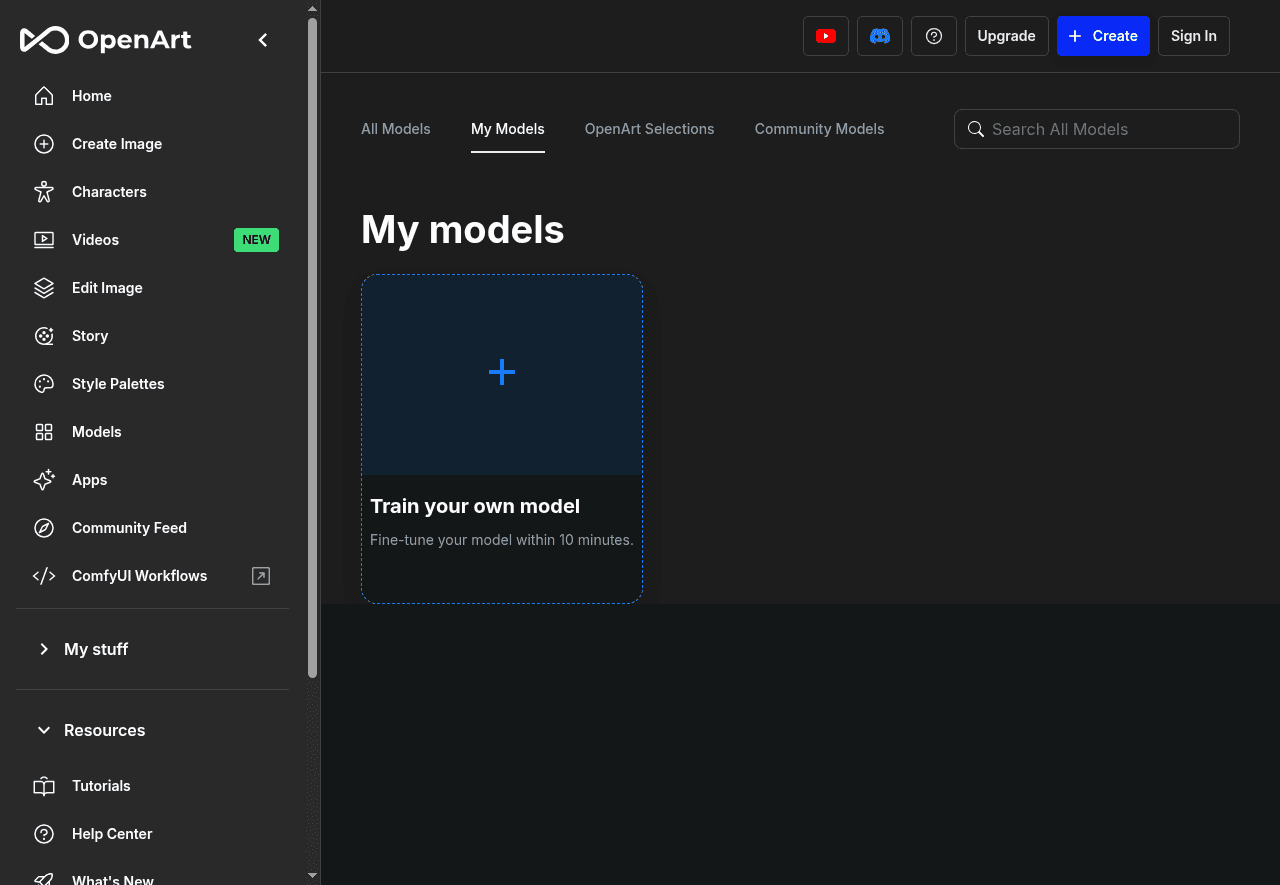
Task: Open ComfyUI Workflows external link
Action: tap(260, 576)
